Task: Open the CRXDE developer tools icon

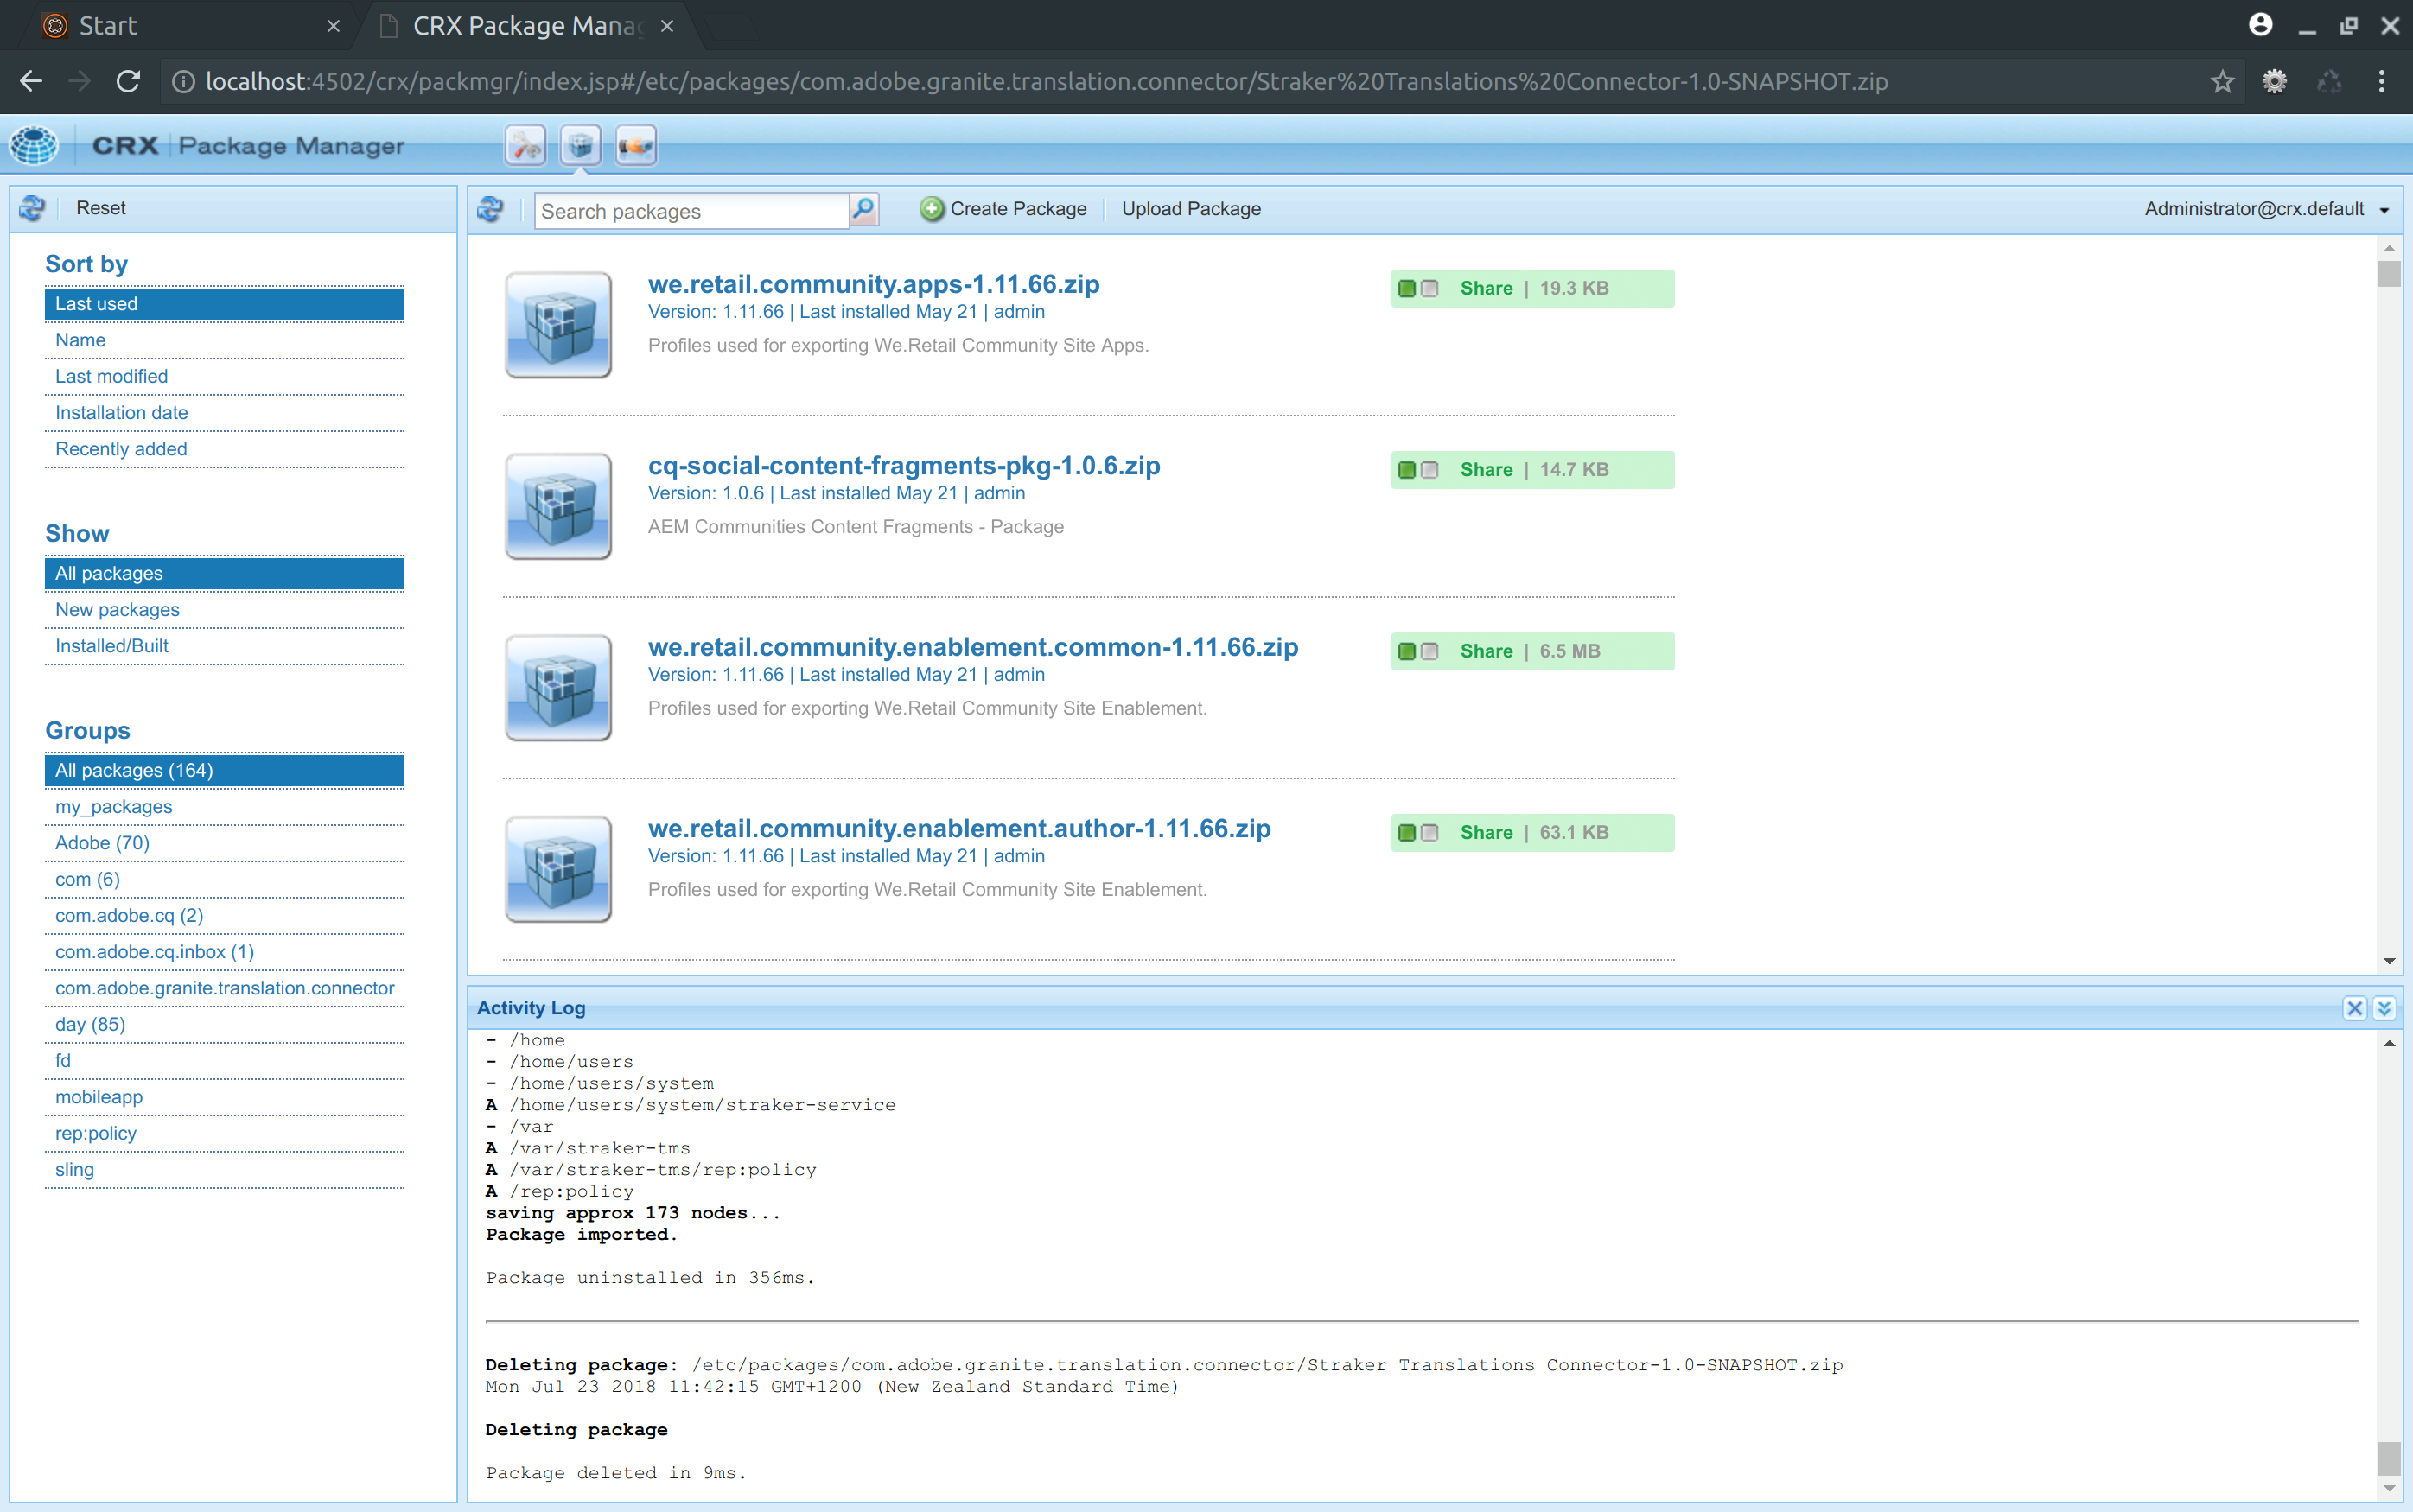Action: pos(525,146)
